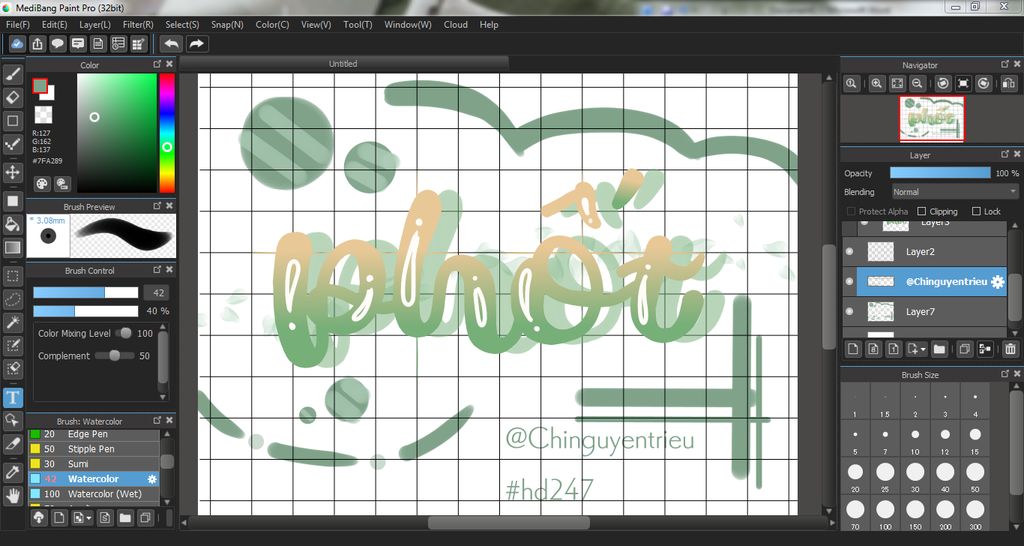The height and width of the screenshot is (546, 1024).
Task: Select the Text tool
Action: tap(12, 396)
